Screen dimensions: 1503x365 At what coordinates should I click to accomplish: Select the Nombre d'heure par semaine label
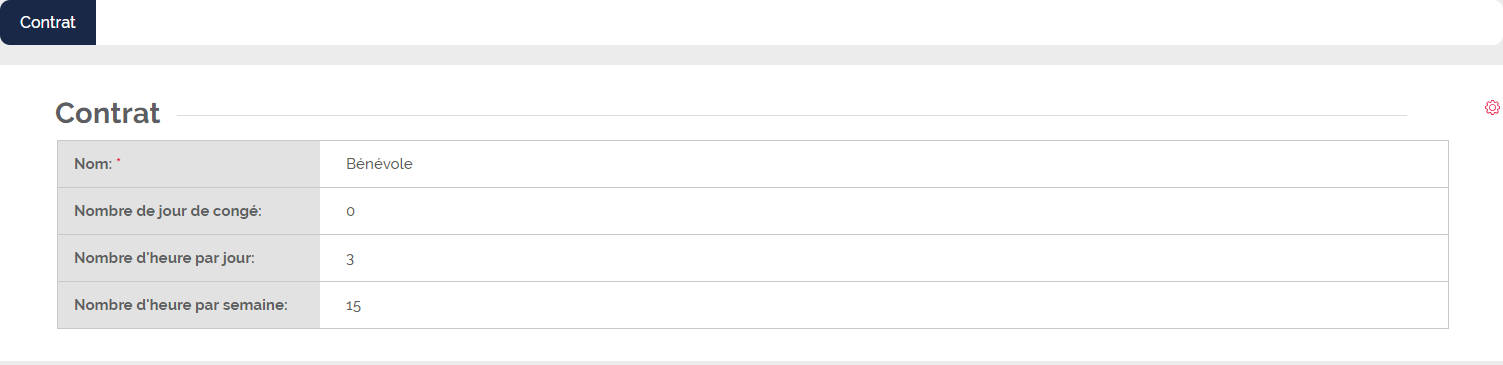click(x=181, y=305)
